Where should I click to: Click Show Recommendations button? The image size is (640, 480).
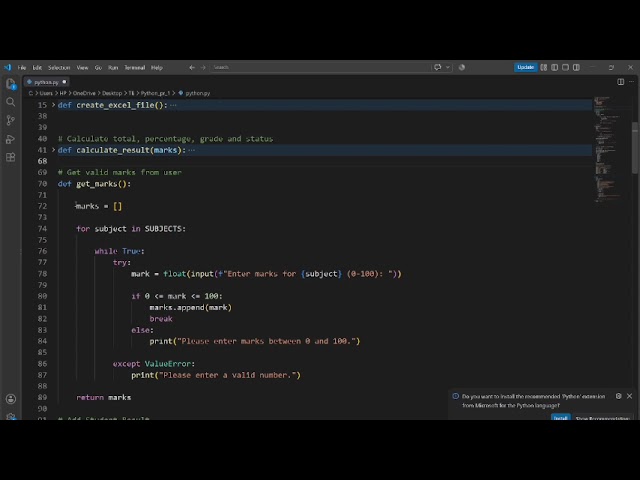pyautogui.click(x=602, y=418)
